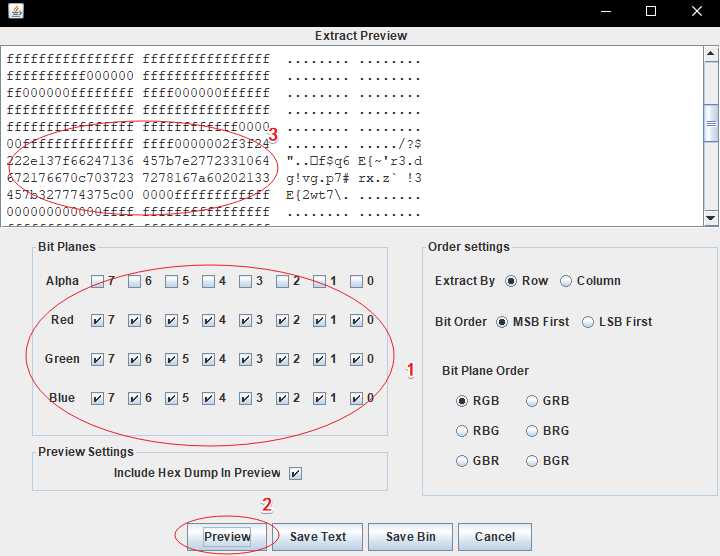Screen dimensions: 720x556
Task: Choose BGR bit plane order
Action: [532, 461]
